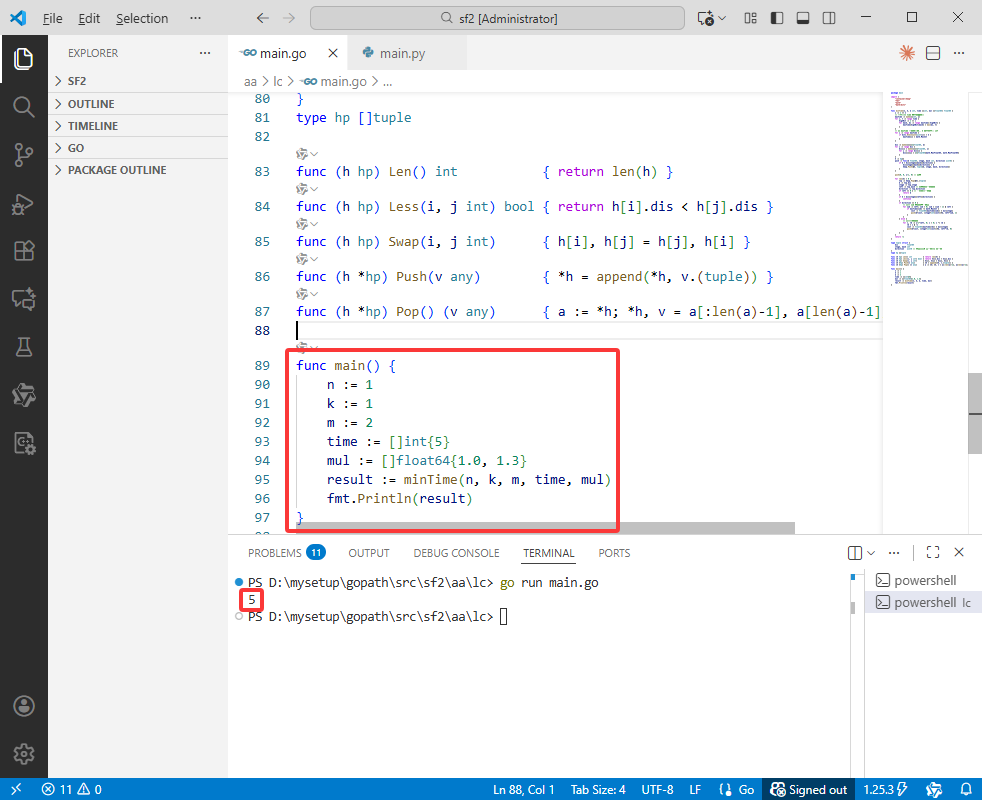Viewport: 982px width, 800px height.
Task: Click the code minimap preview
Action: (x=926, y=188)
